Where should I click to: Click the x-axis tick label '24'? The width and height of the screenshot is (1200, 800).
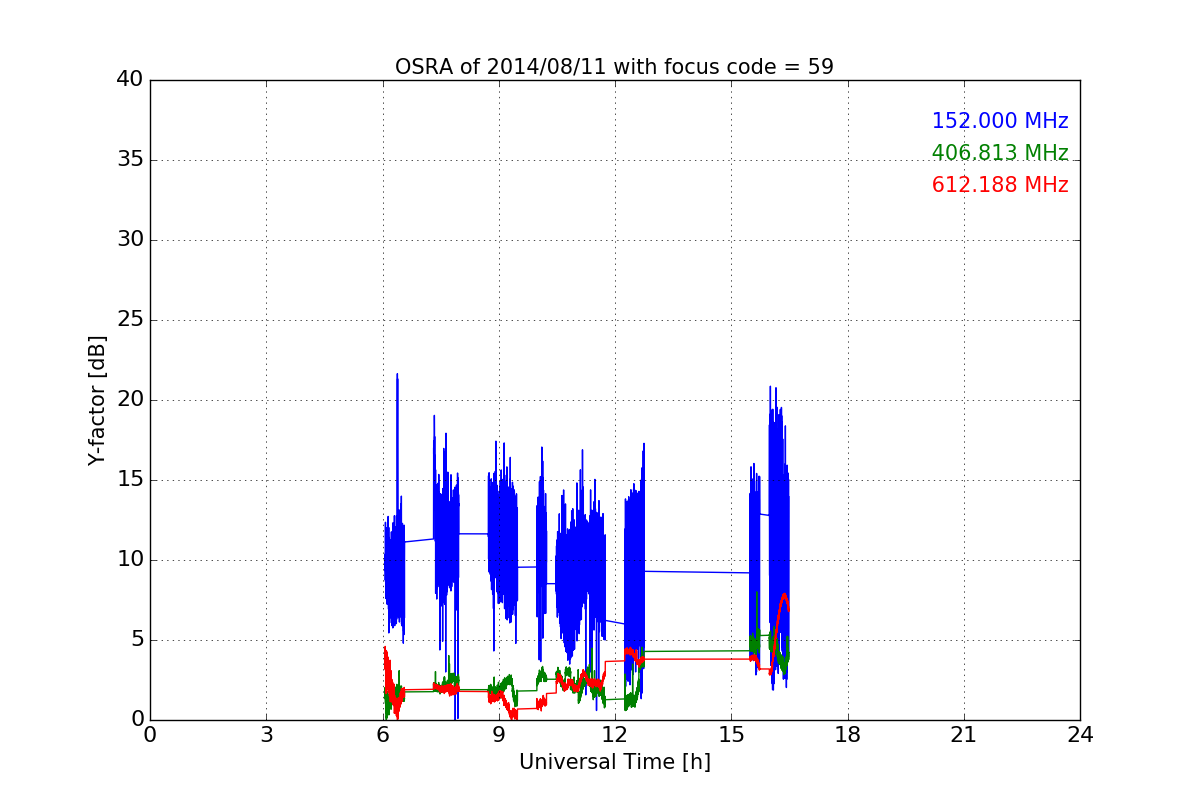click(1080, 735)
